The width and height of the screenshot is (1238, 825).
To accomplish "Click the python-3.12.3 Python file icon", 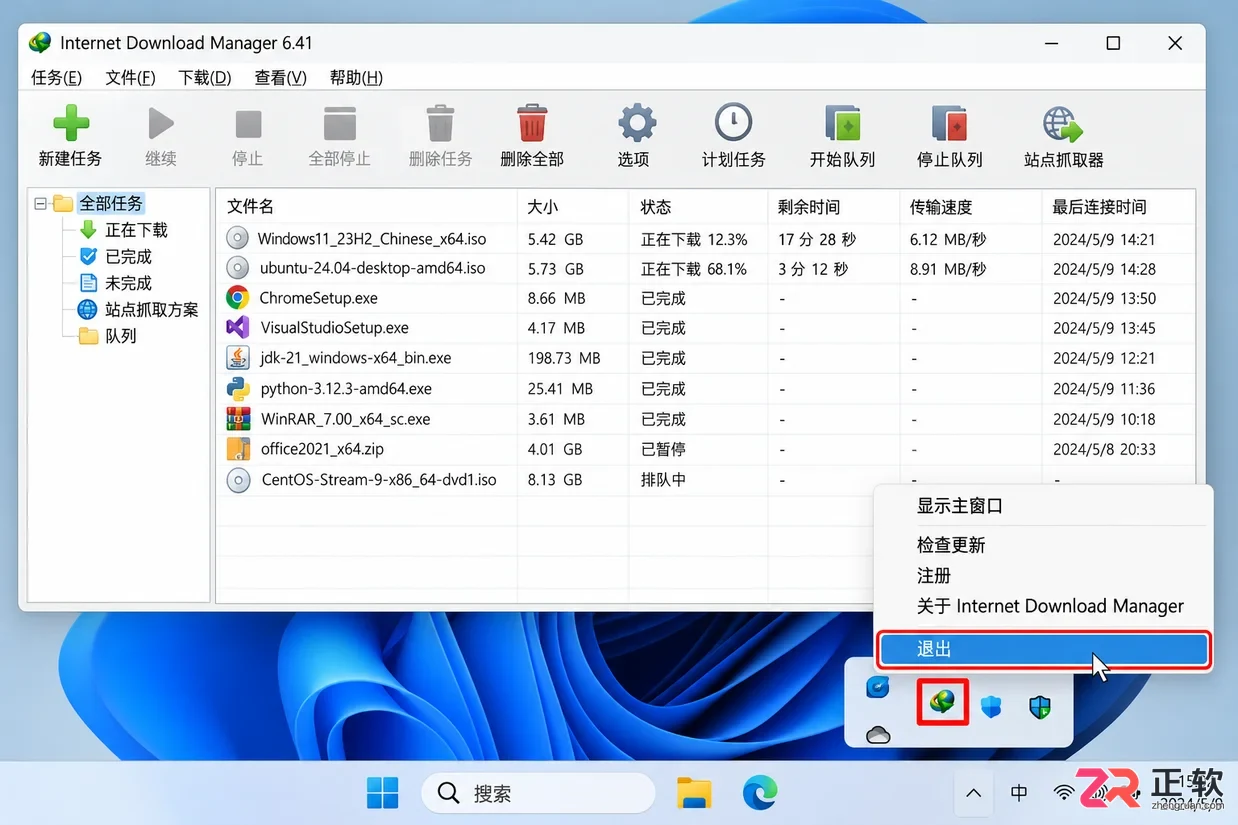I will pos(237,388).
